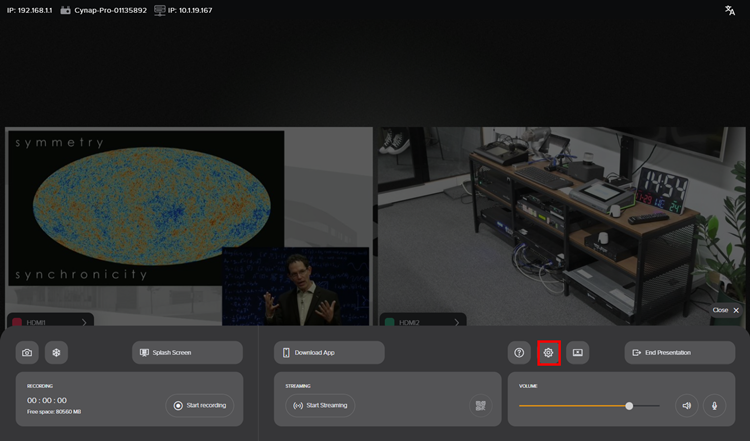Viewport: 750px width, 441px height.
Task: Close the control panel with Close
Action: click(x=726, y=310)
